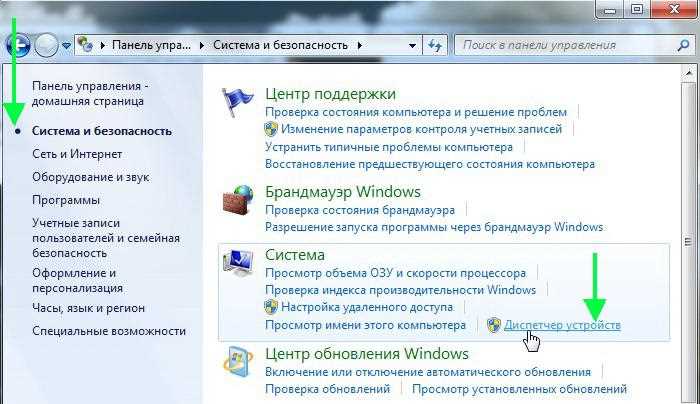This screenshot has height=404, width=700.
Task: Click the Система и безопасность breadcrumb
Action: 280,45
